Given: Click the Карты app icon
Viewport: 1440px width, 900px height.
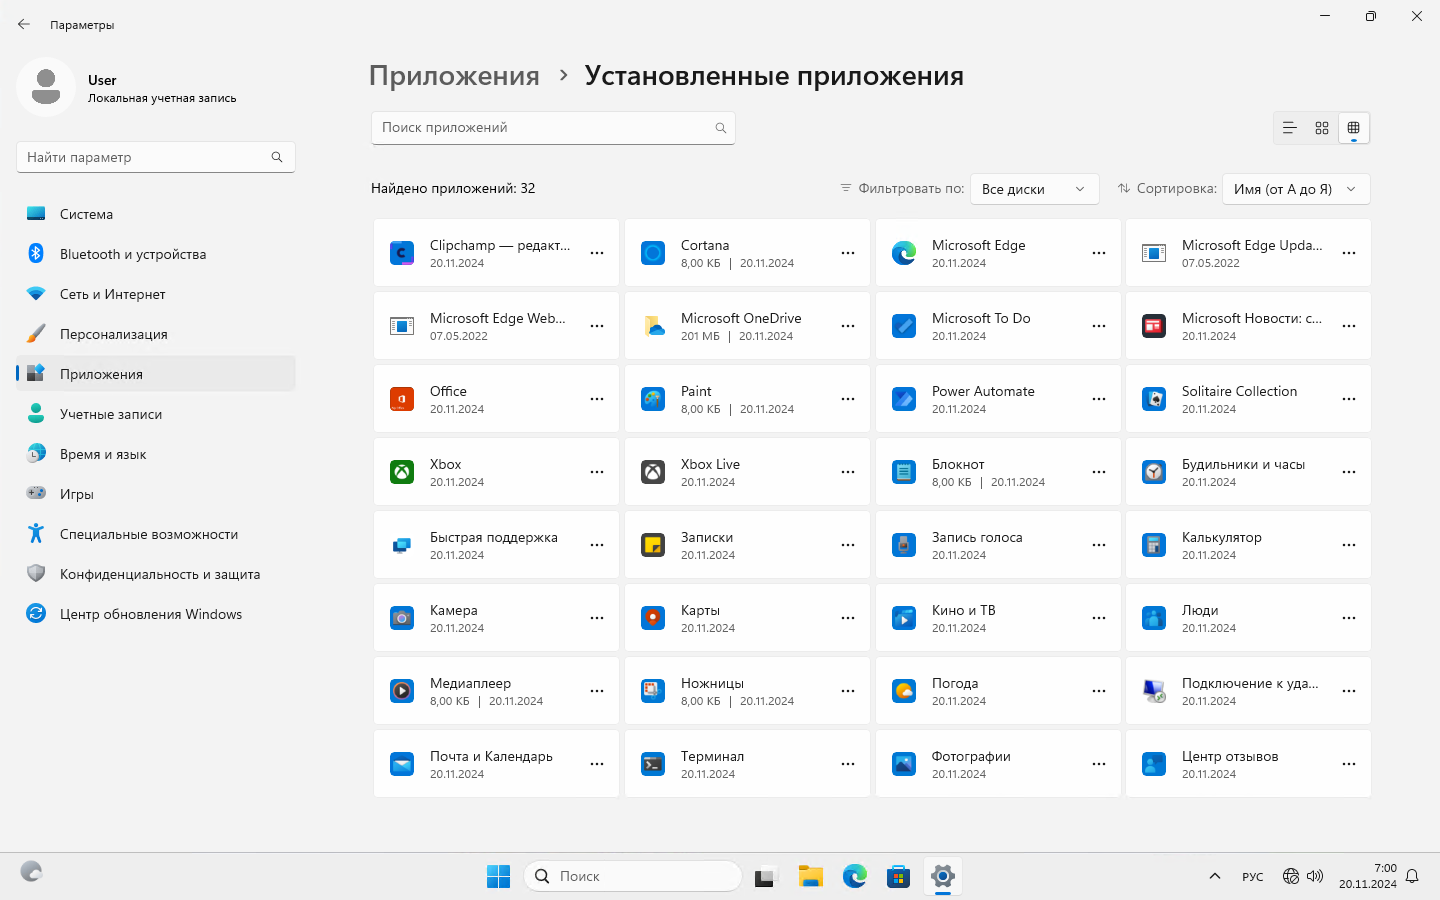Looking at the screenshot, I should 653,618.
